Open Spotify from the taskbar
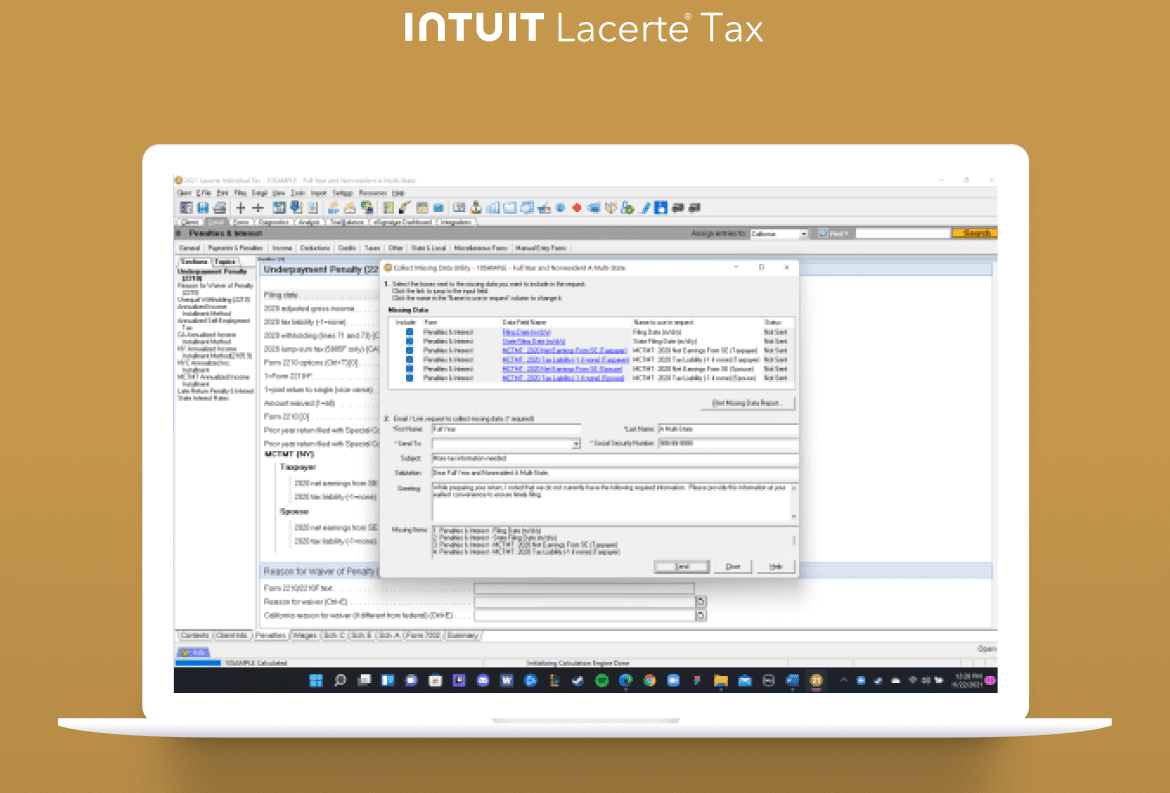Screen dimensions: 1170x793 (601, 680)
